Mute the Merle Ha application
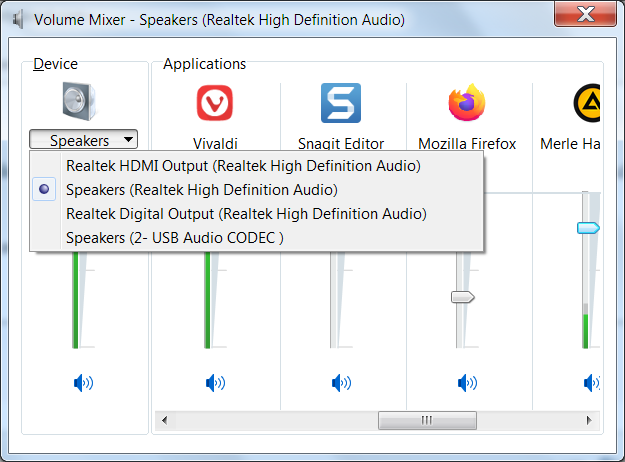 point(592,383)
